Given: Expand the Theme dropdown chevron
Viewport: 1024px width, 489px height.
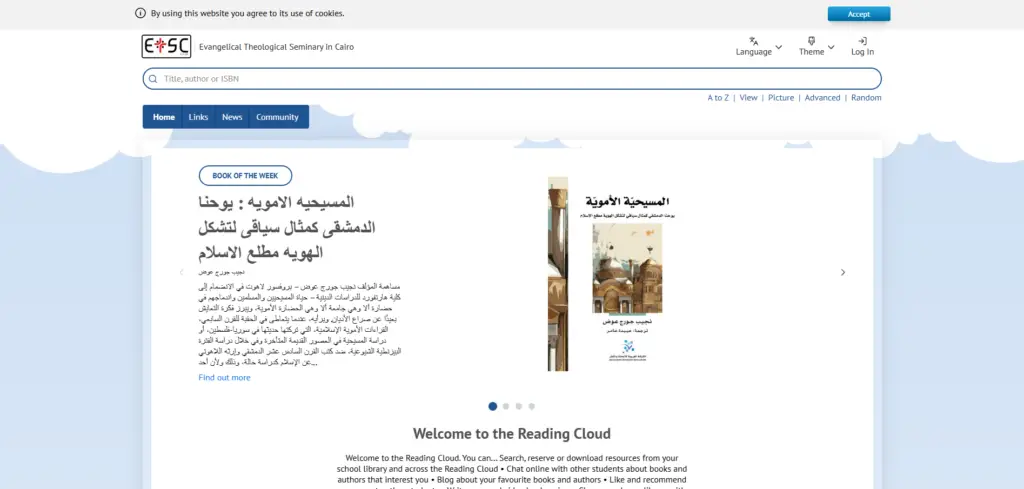Looking at the screenshot, I should coord(832,47).
